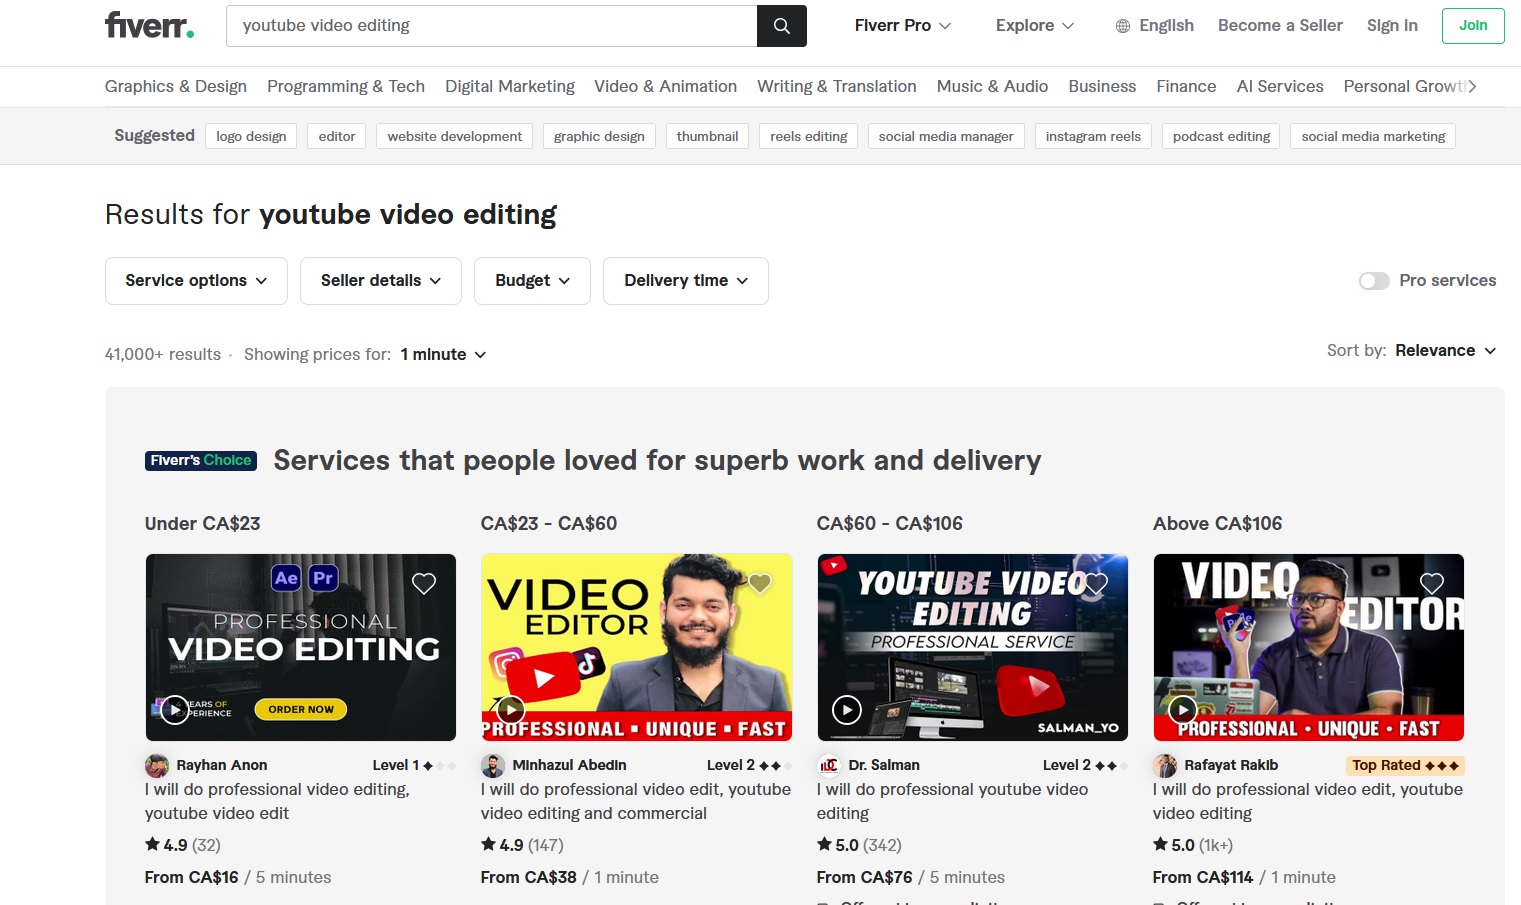1521x905 pixels.
Task: Click 'From CA$16' price text
Action: [192, 878]
